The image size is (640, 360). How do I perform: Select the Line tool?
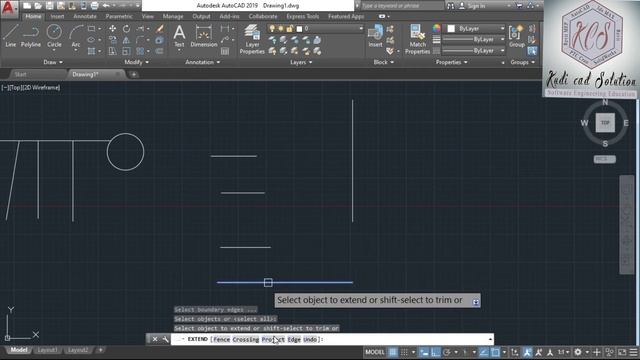[x=11, y=36]
